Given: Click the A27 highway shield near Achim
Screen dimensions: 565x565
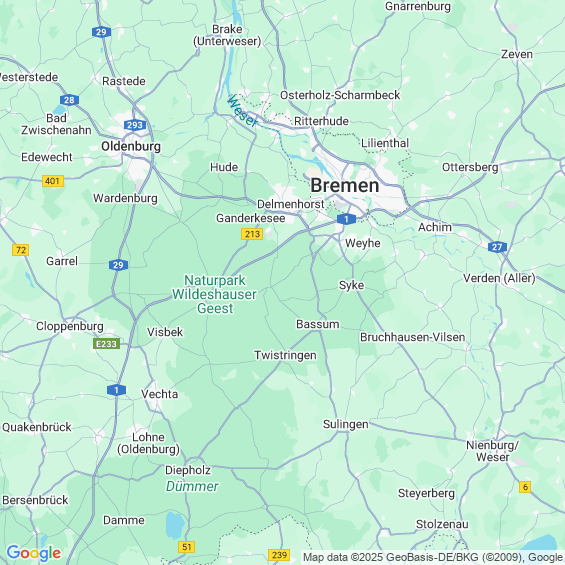Looking at the screenshot, I should [497, 247].
